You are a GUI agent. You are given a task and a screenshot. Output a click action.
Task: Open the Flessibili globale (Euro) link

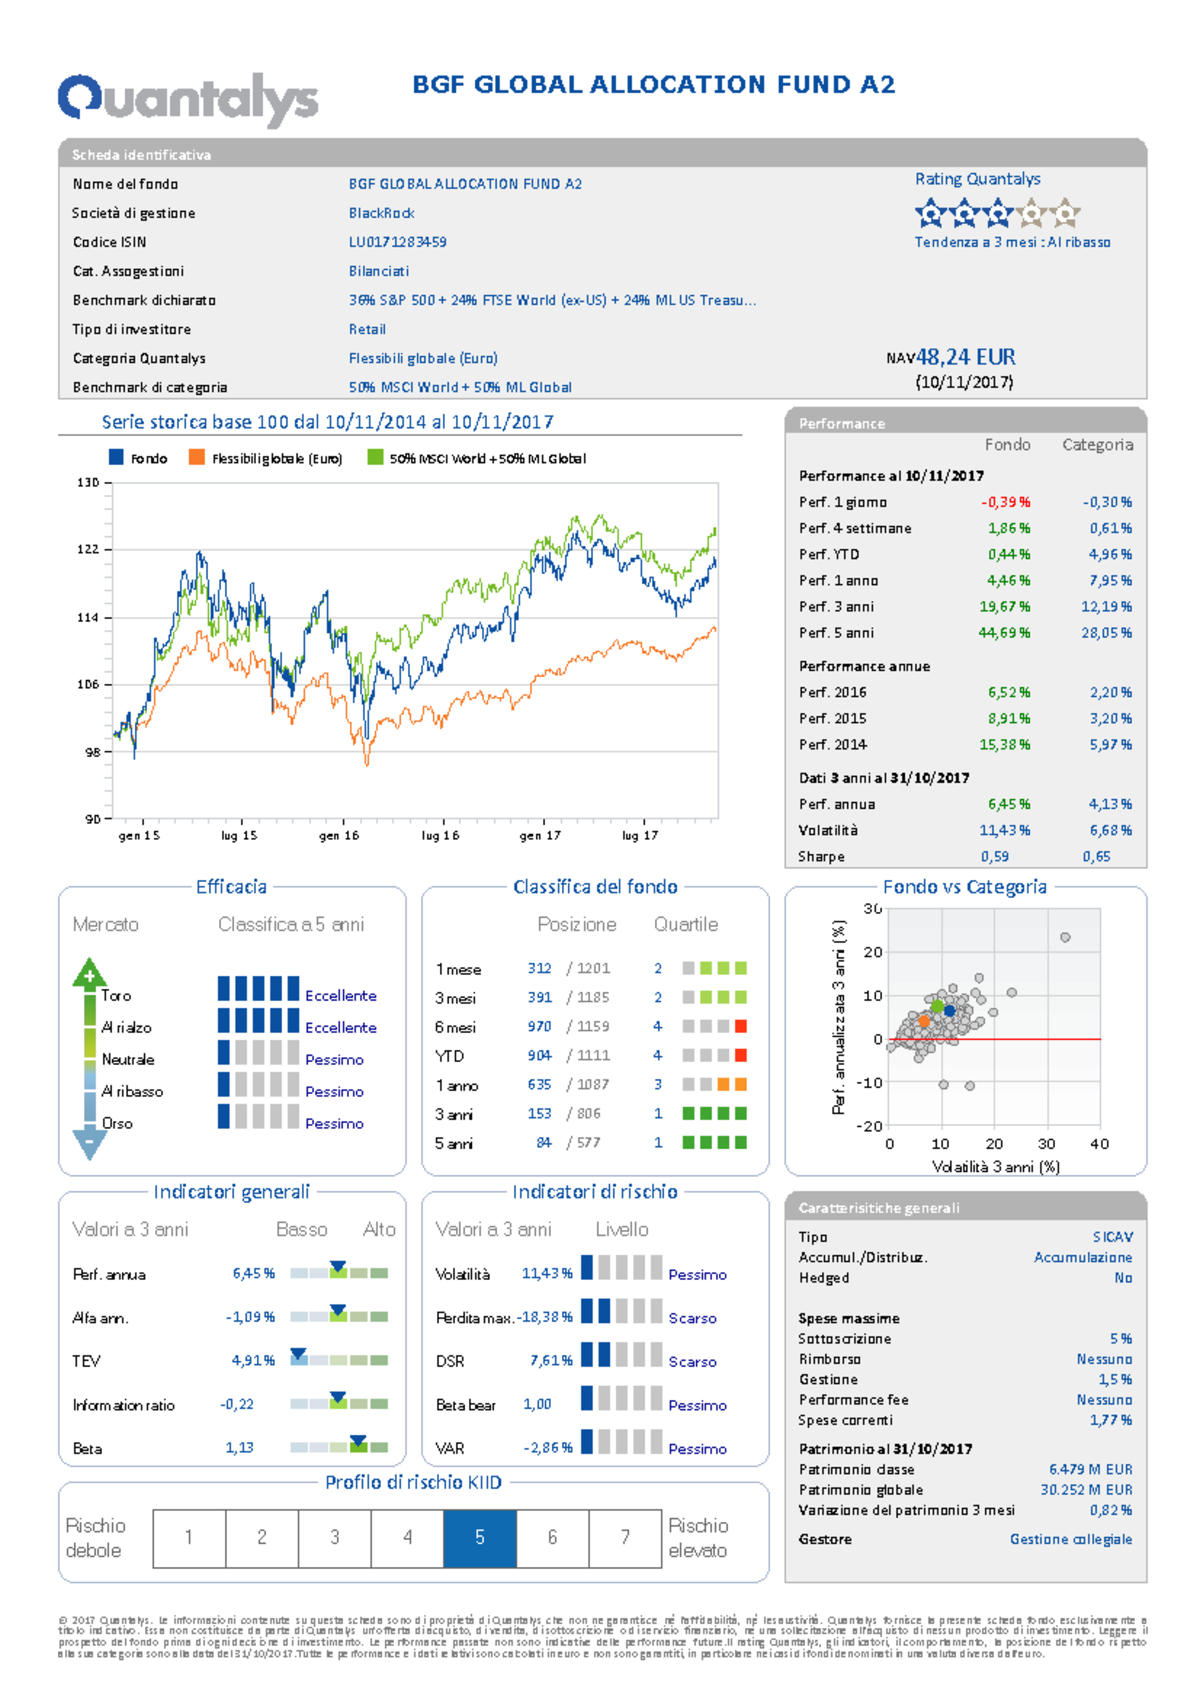[x=423, y=358]
